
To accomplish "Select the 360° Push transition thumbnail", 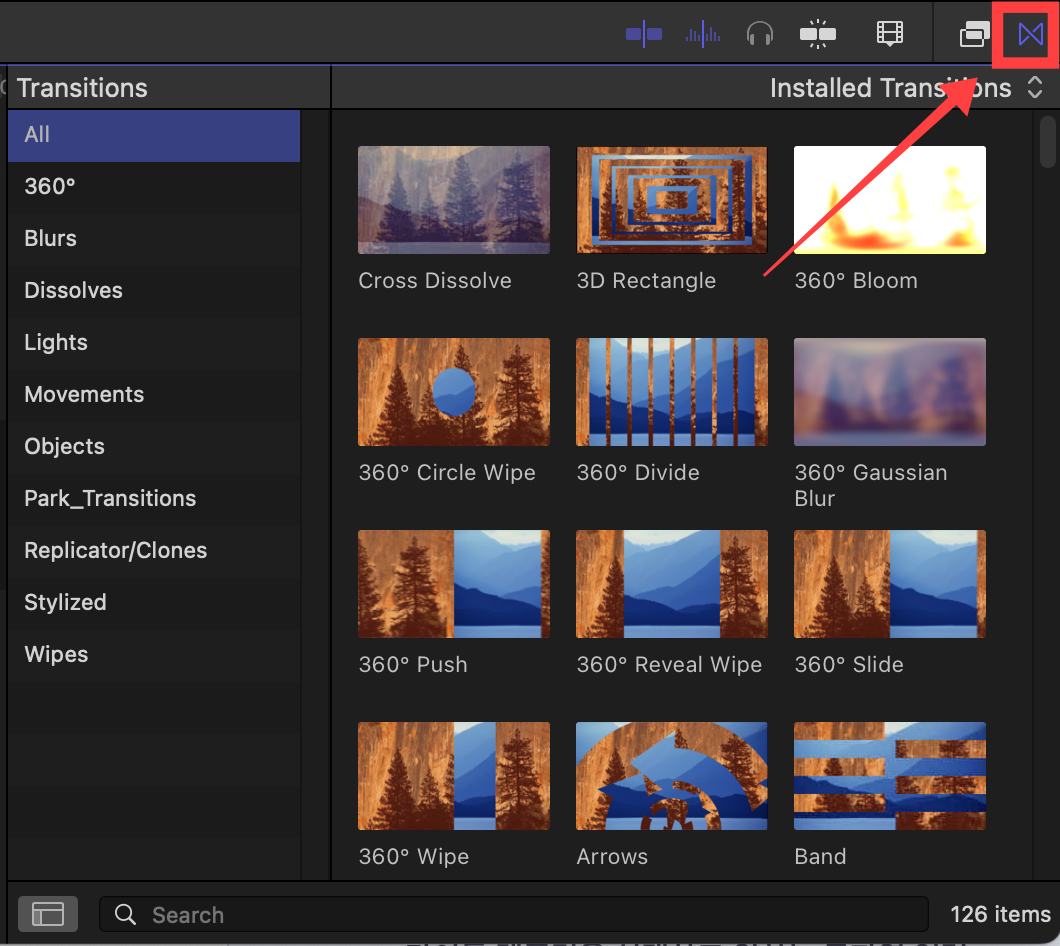I will [454, 584].
